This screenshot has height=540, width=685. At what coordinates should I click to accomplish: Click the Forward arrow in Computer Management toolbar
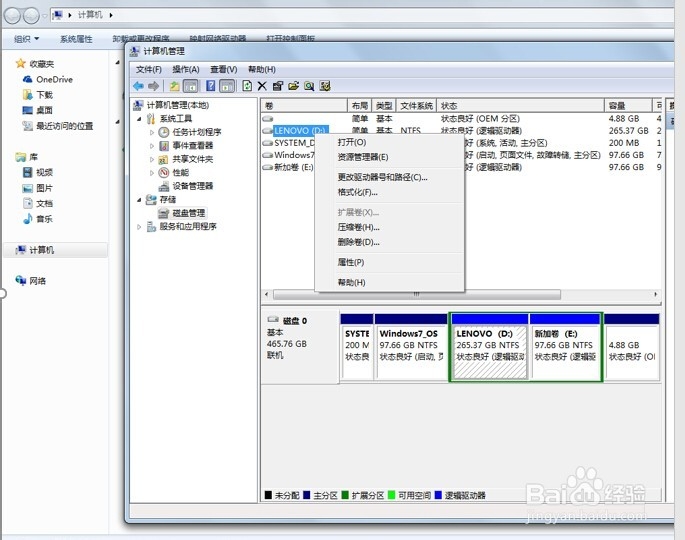153,86
